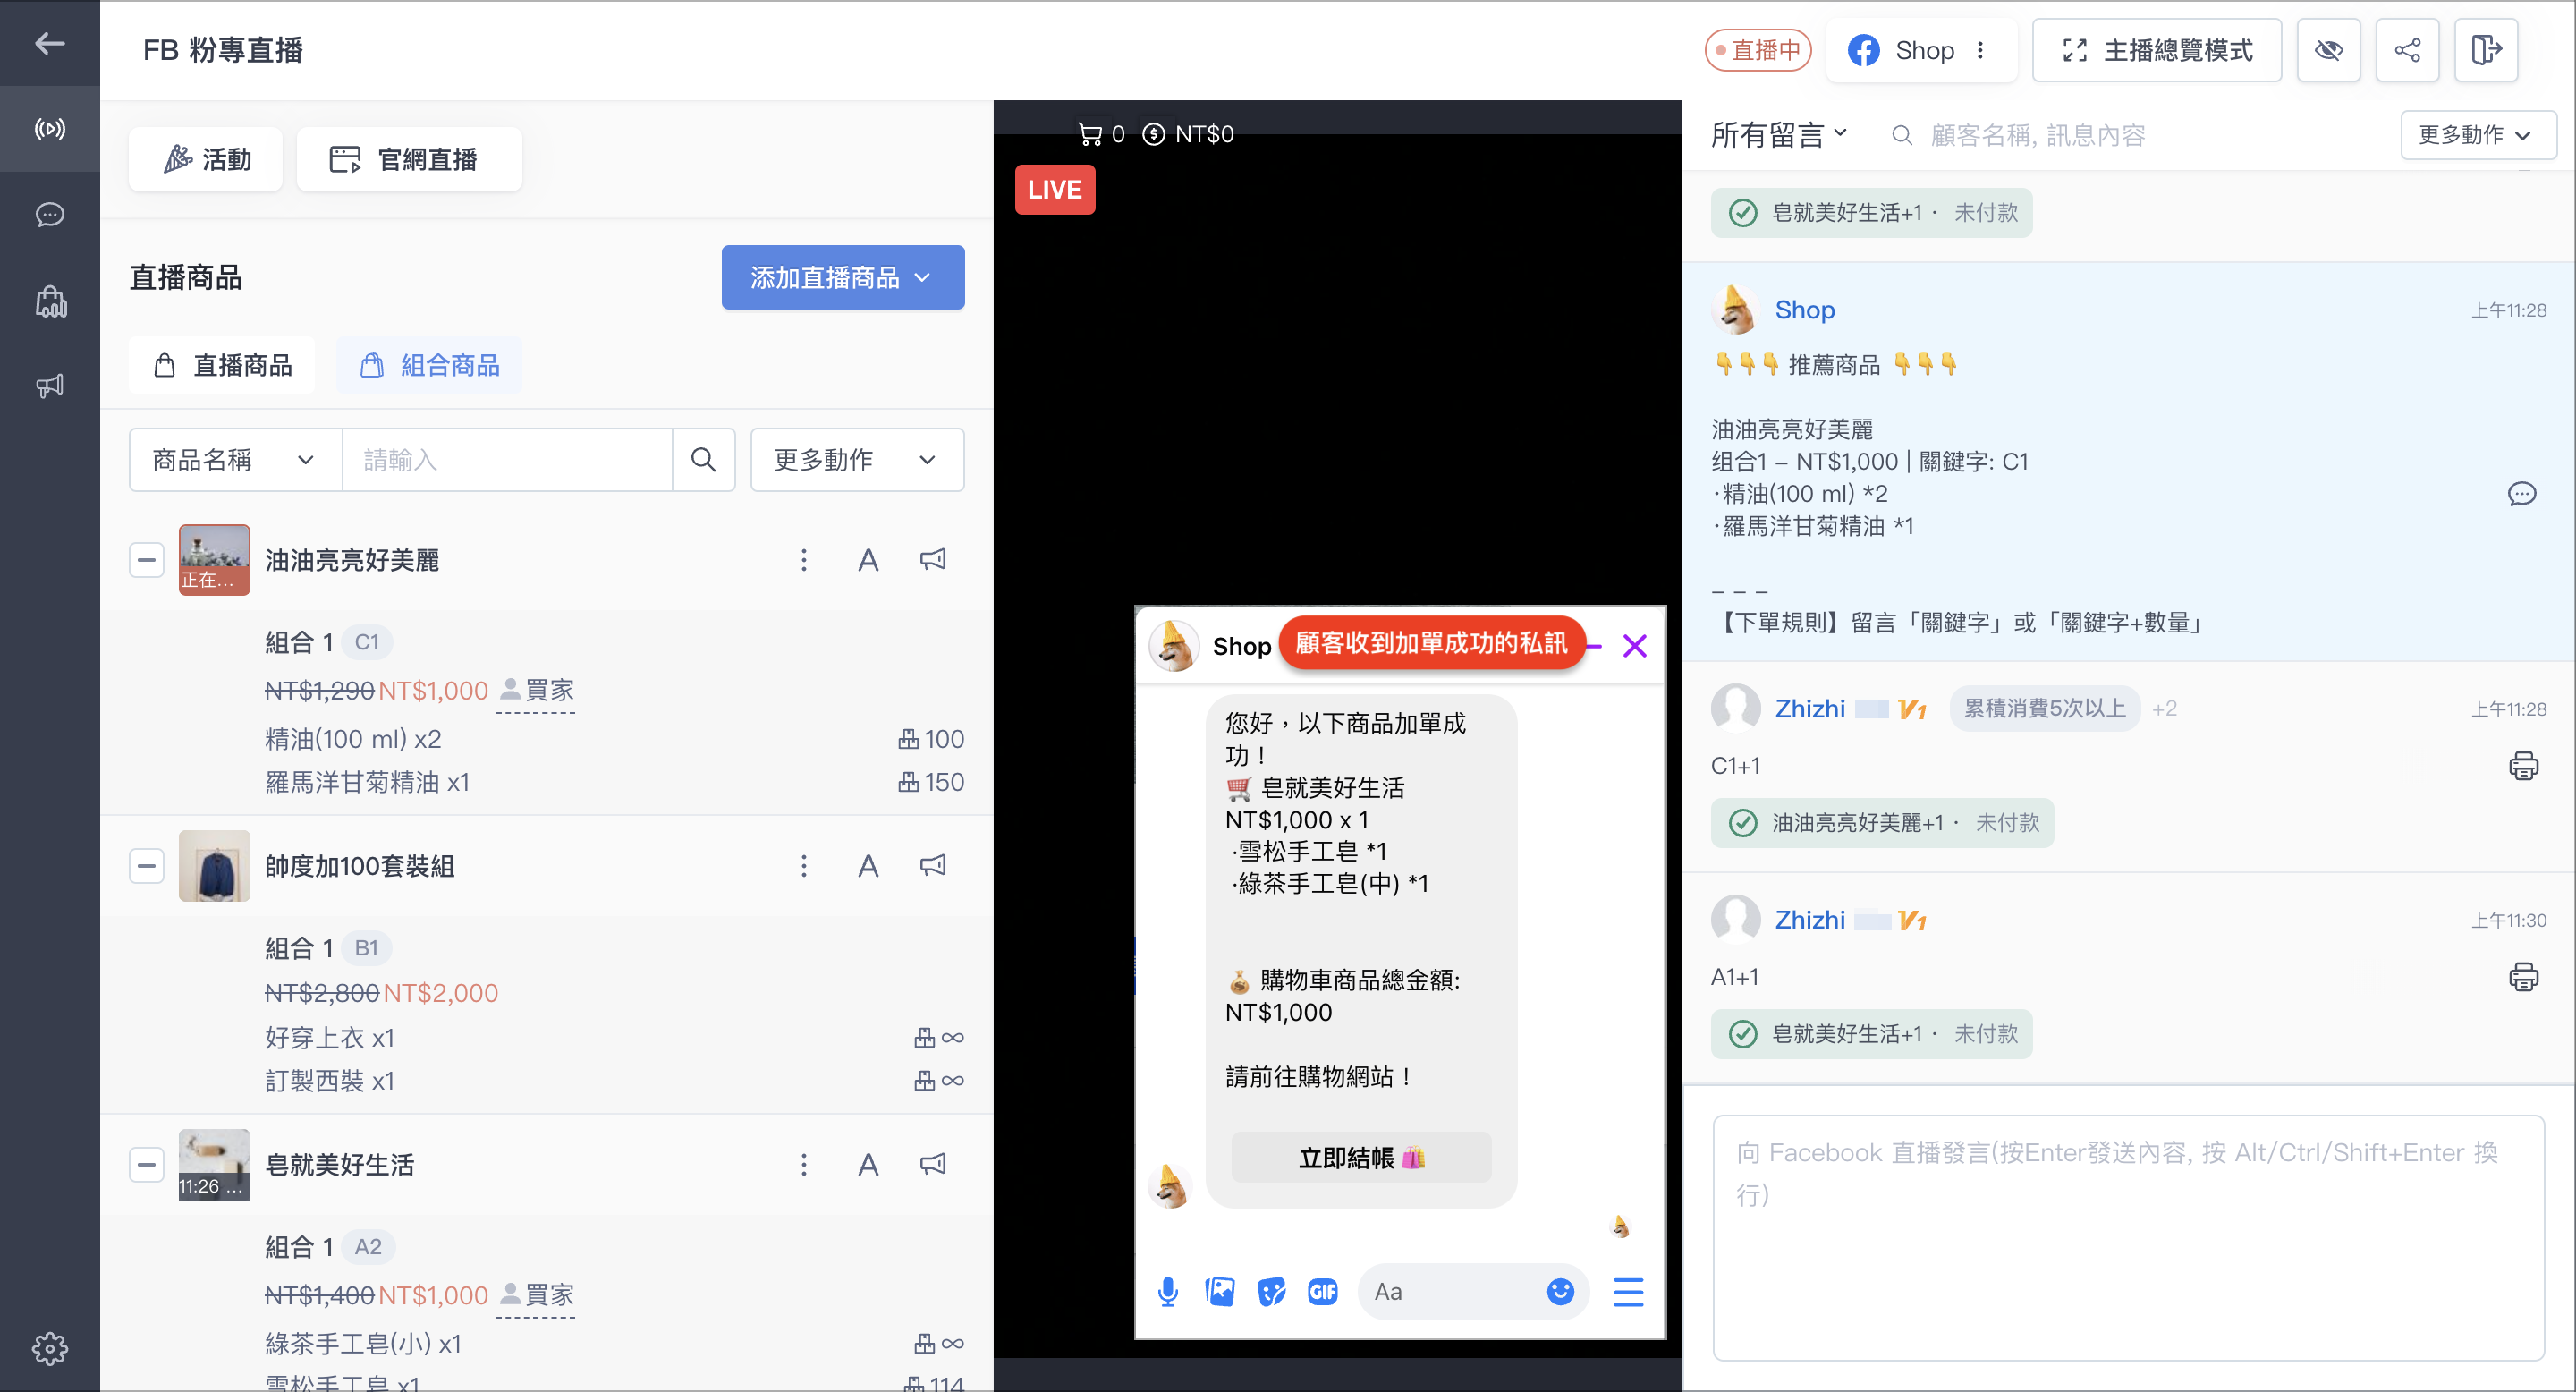Click the Facebook live comment textbox
Screen dimensions: 2576x1392
click(x=2127, y=1238)
